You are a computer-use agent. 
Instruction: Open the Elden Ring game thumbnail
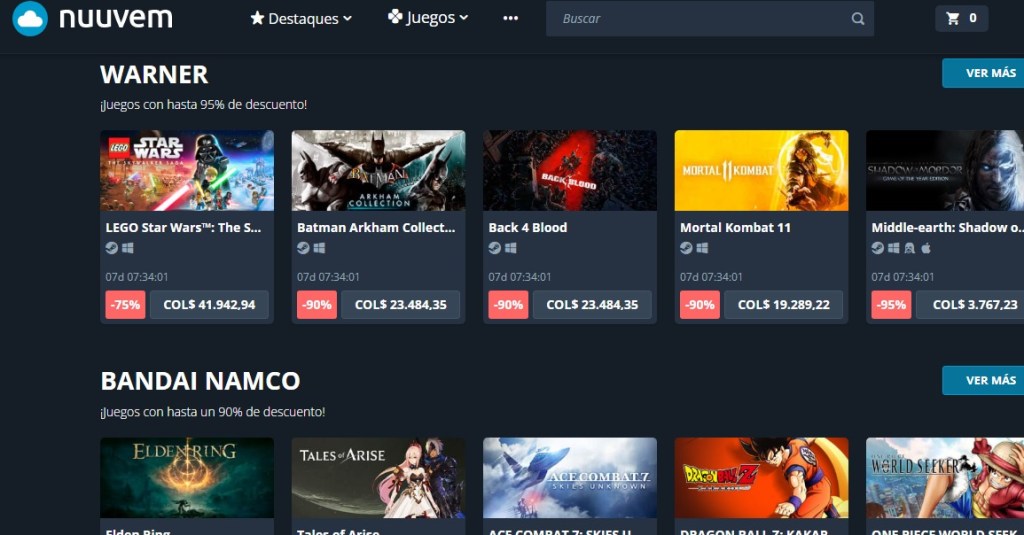click(x=187, y=476)
